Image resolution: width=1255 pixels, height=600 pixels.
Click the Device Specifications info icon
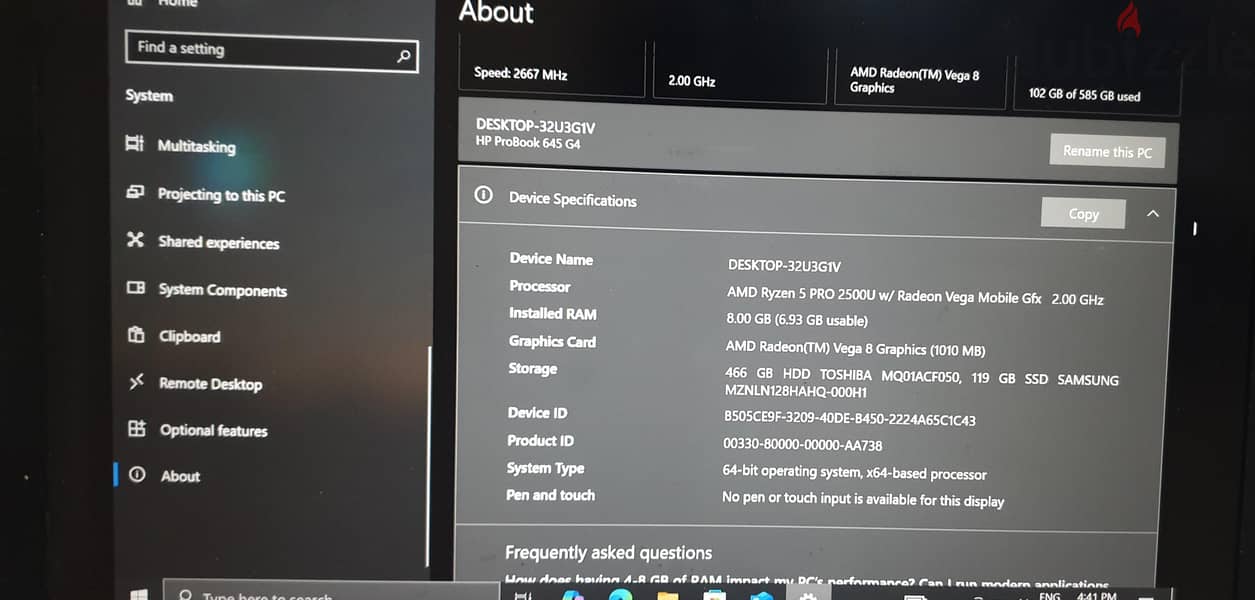[x=483, y=195]
